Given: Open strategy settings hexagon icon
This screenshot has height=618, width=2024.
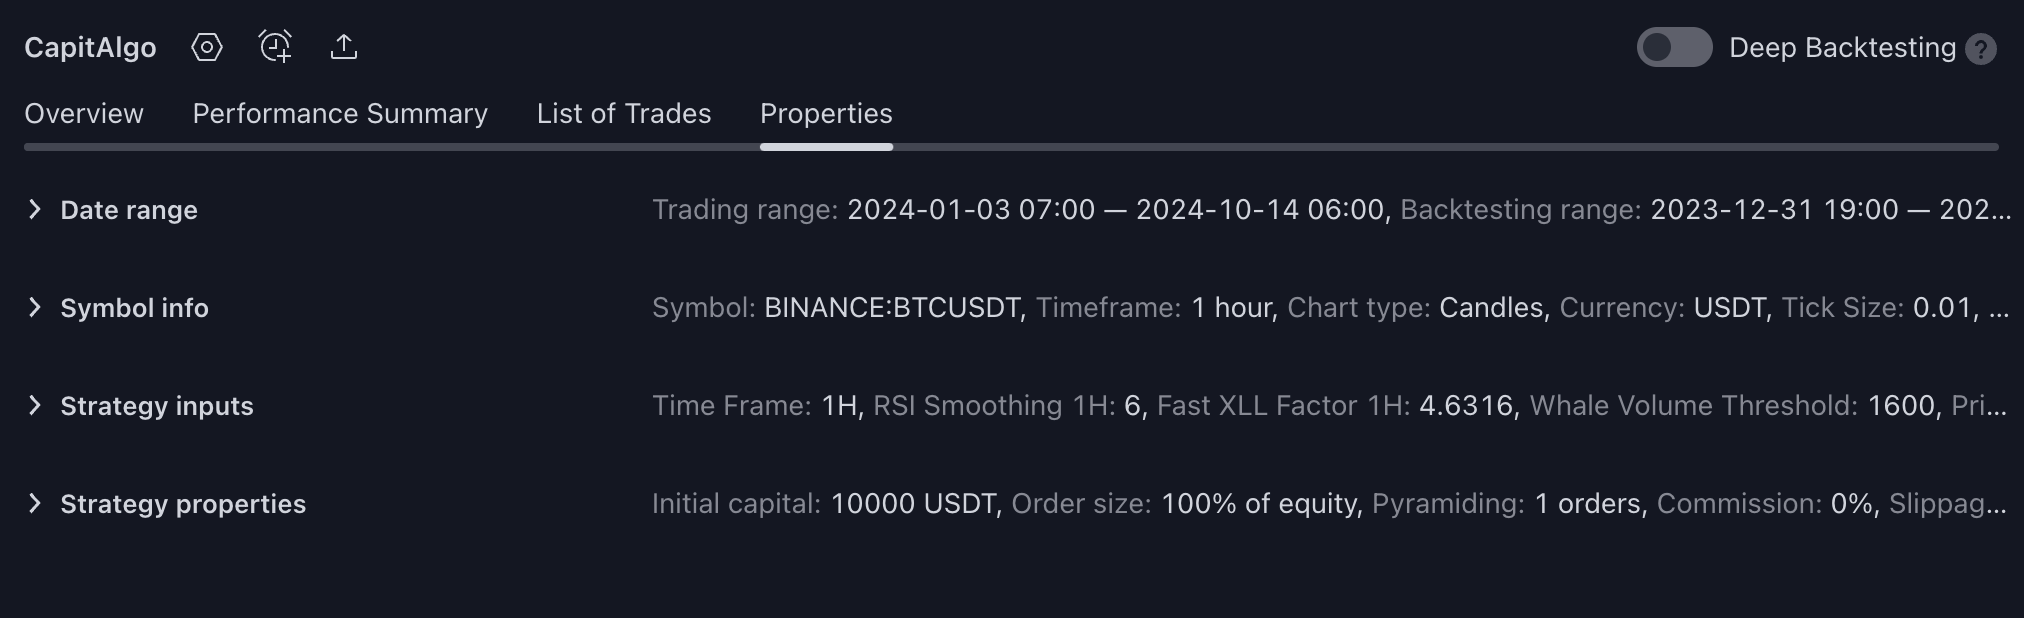Looking at the screenshot, I should [207, 47].
